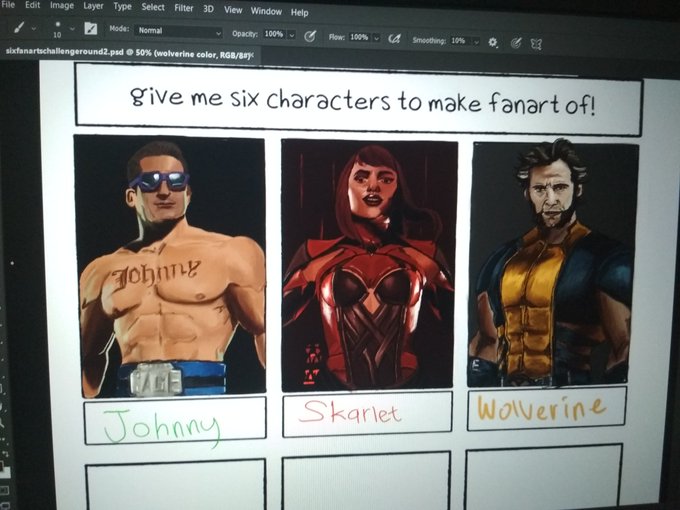Toggle pressure for opacity icon
Image resolution: width=680 pixels, height=510 pixels.
310,36
